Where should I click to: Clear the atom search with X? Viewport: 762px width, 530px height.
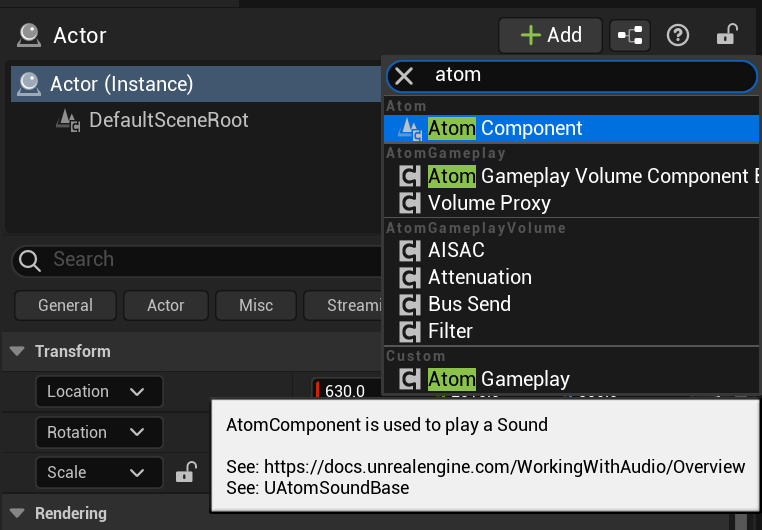(x=404, y=76)
